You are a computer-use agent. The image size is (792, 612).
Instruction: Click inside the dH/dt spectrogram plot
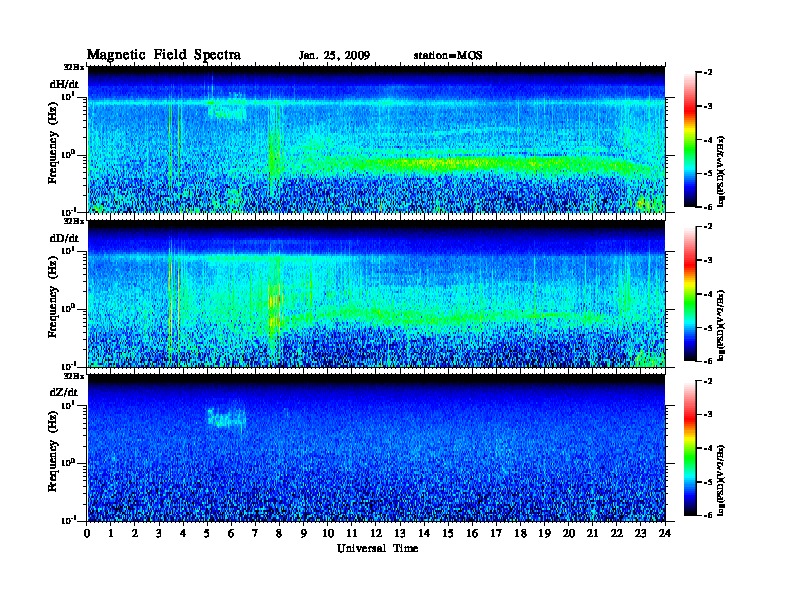pyautogui.click(x=376, y=139)
